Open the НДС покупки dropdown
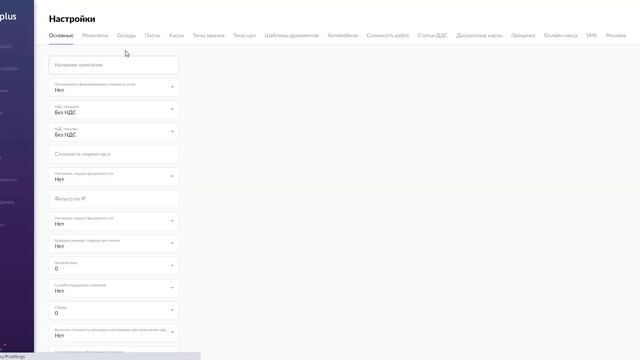The height and width of the screenshot is (360, 640). click(114, 132)
